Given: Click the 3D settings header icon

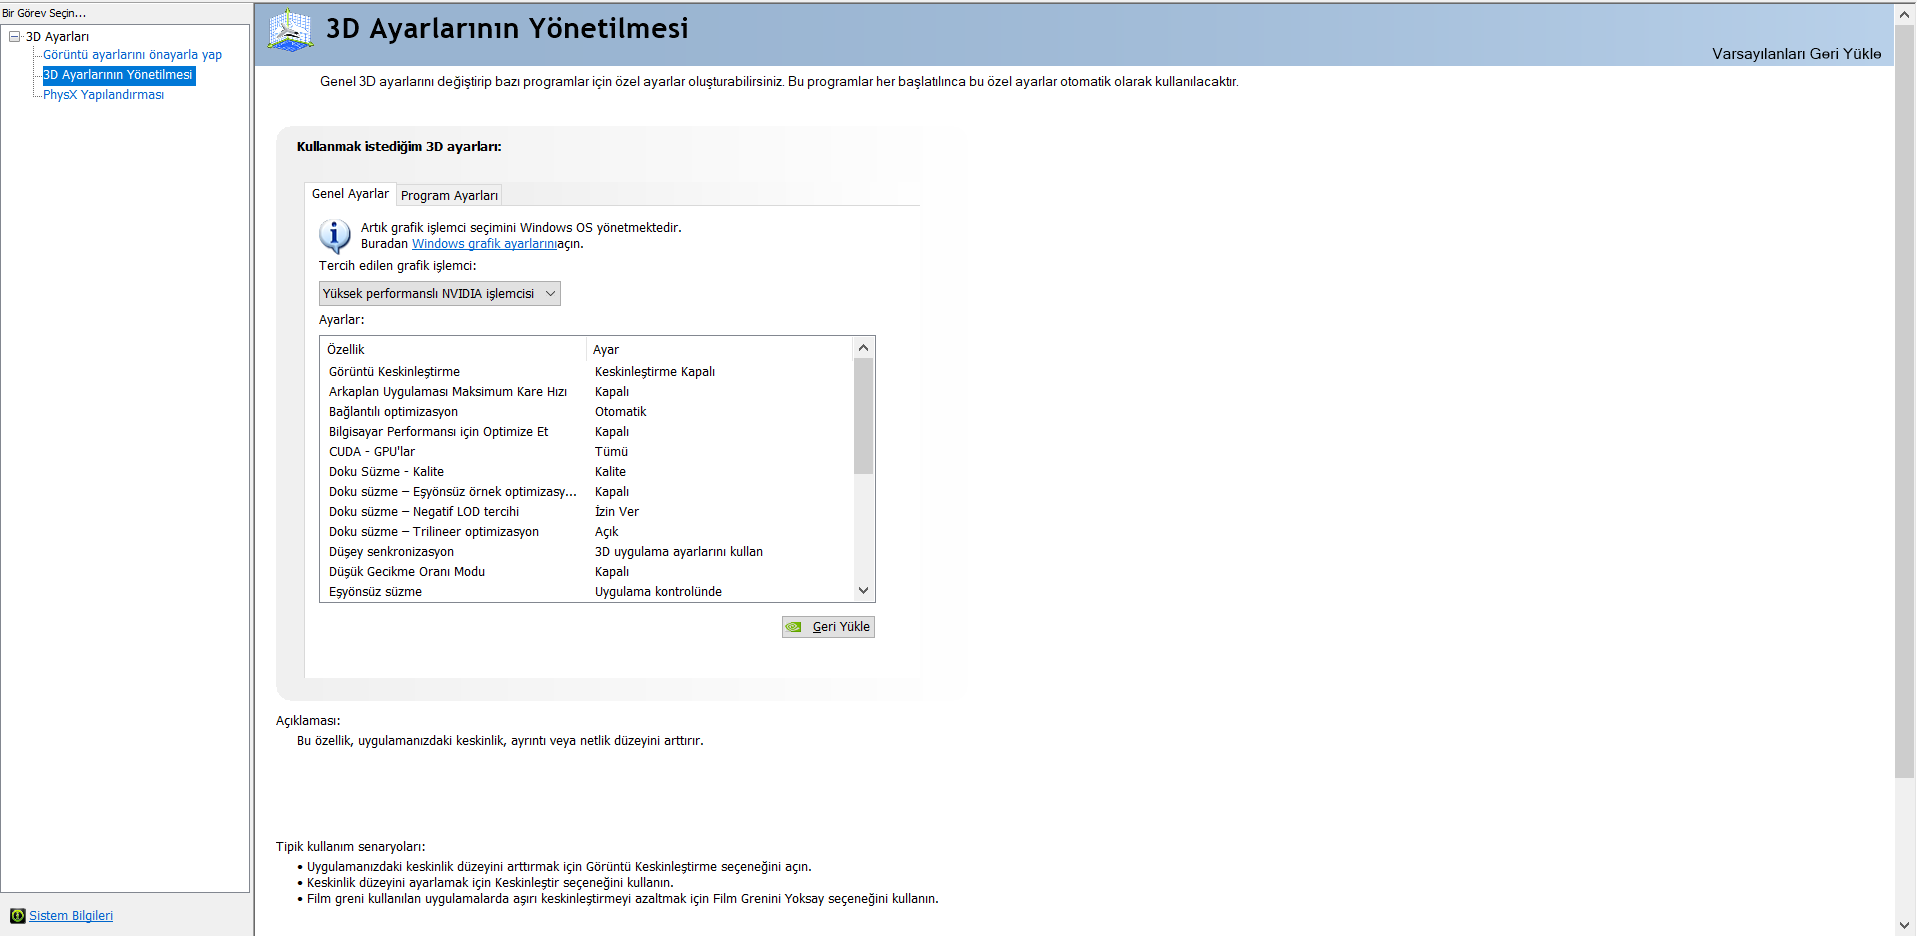Looking at the screenshot, I should [x=290, y=30].
